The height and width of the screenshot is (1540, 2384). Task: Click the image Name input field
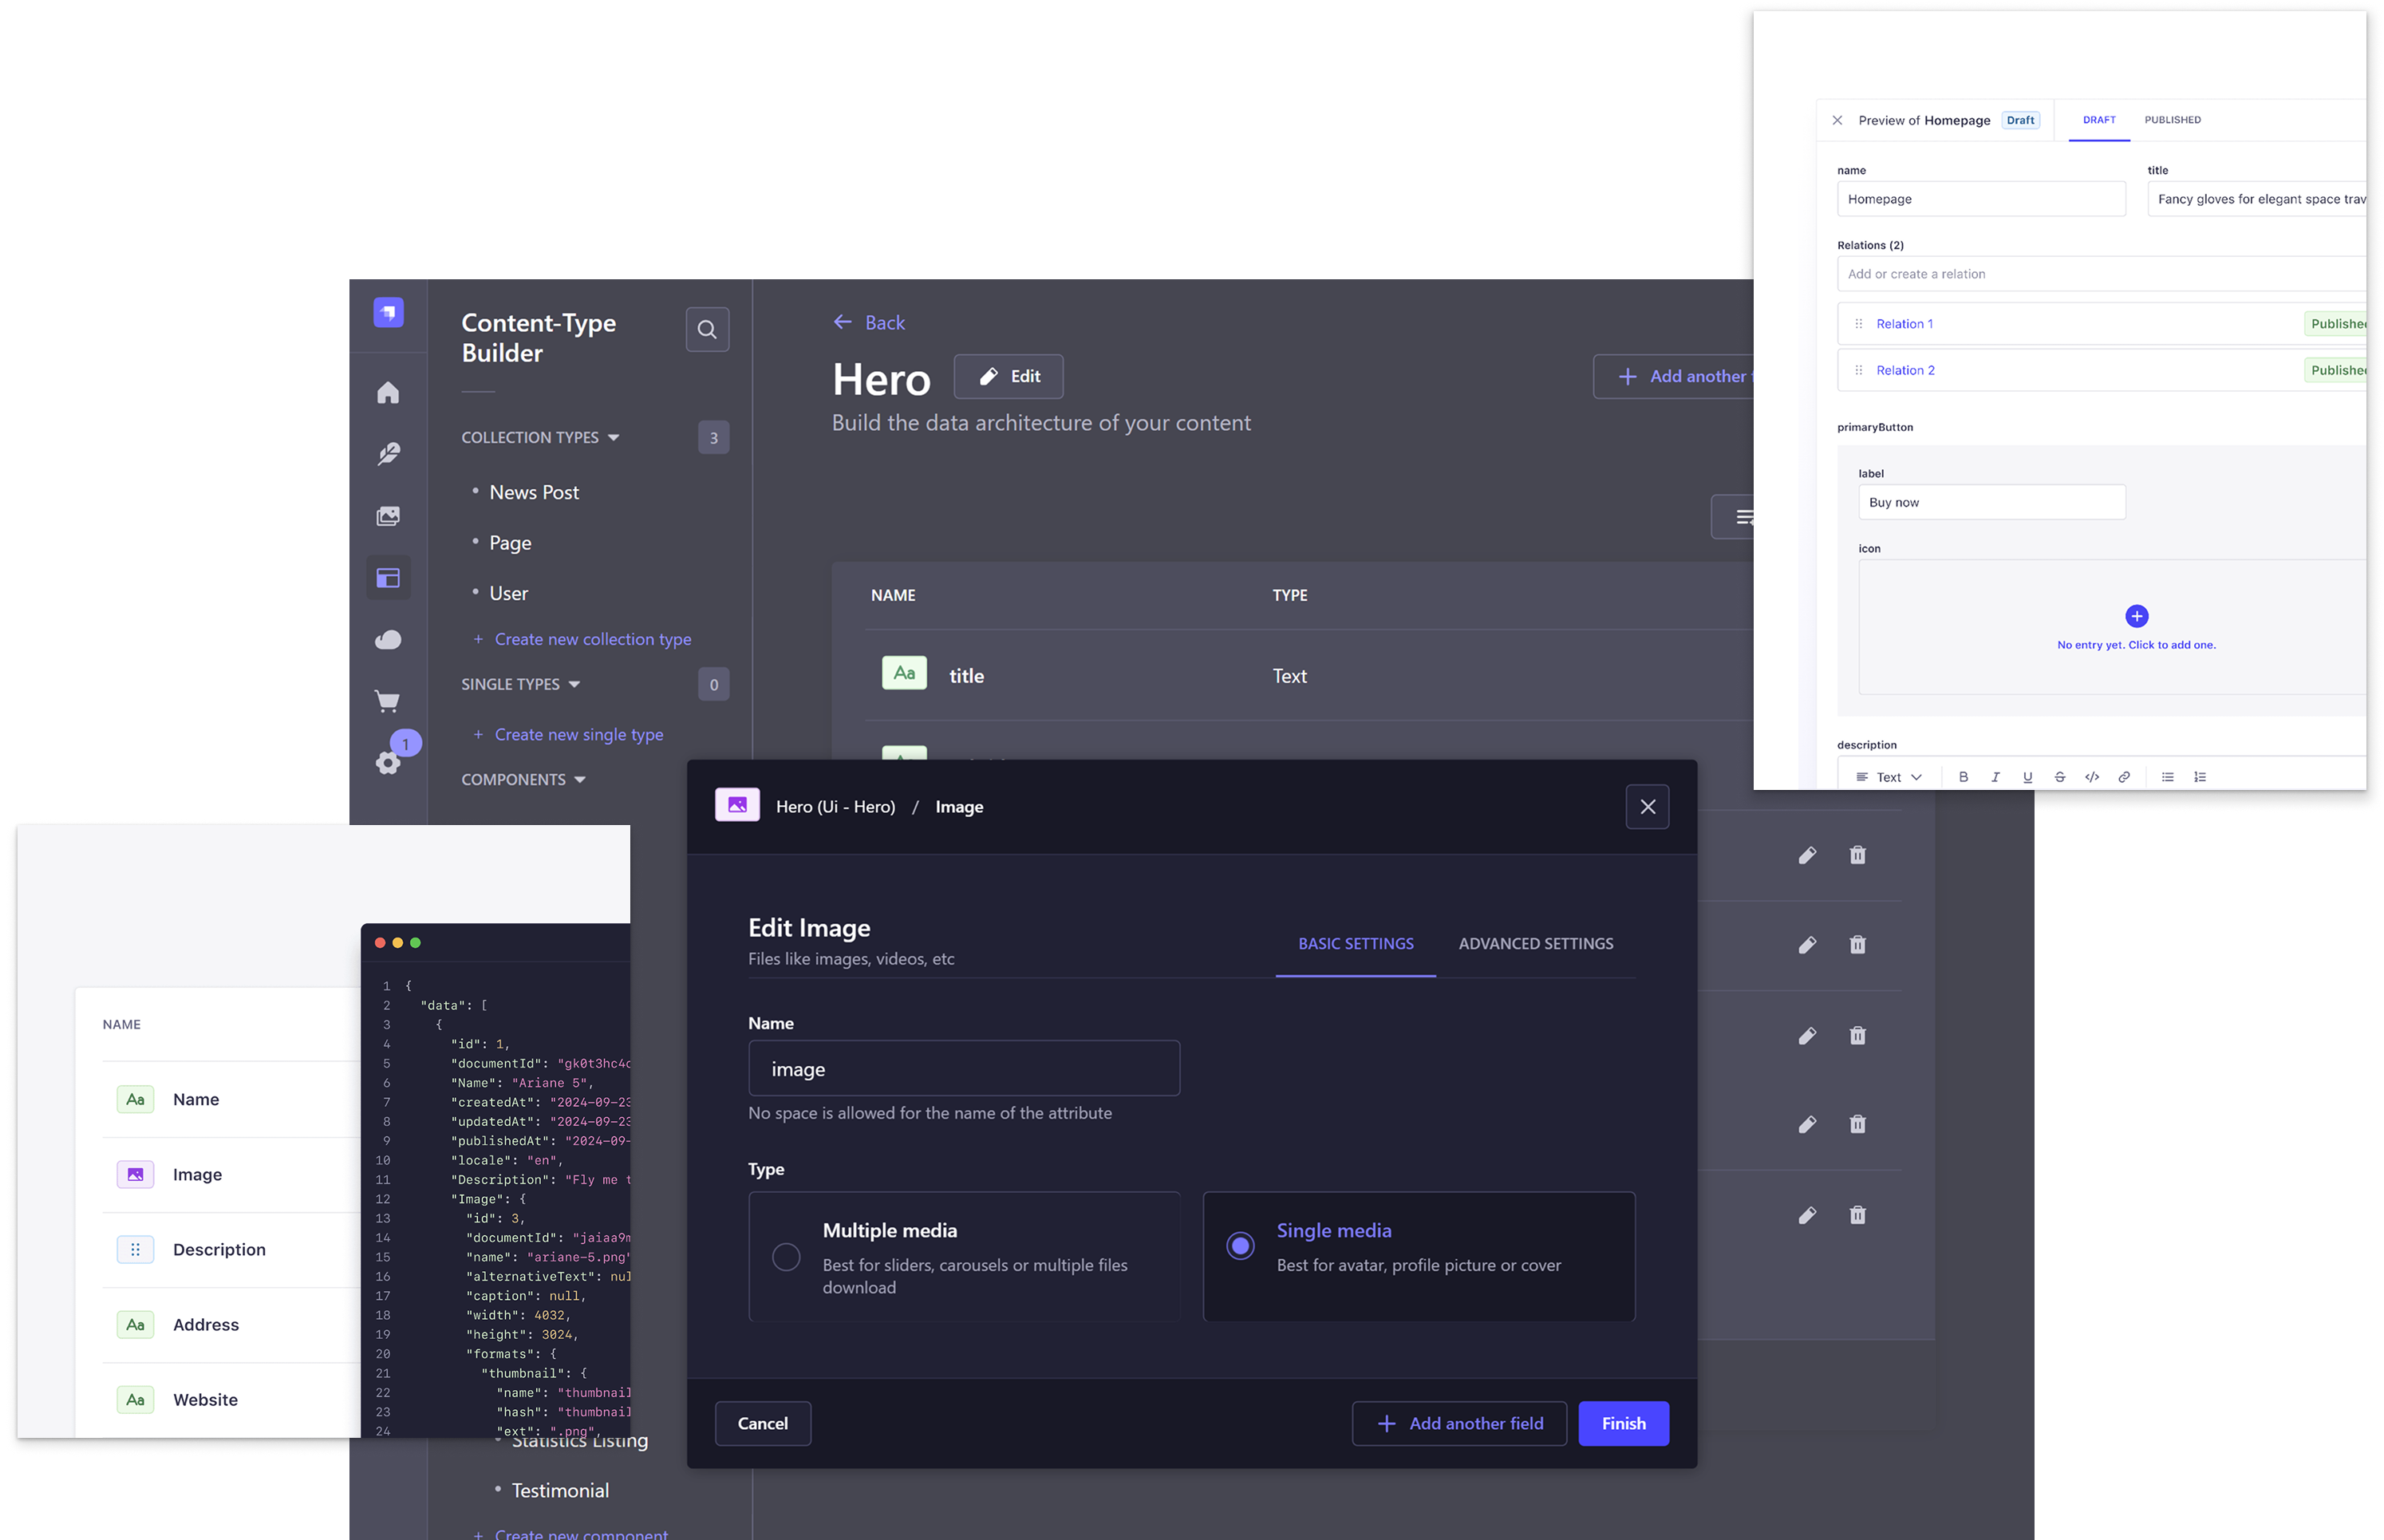coord(963,1069)
